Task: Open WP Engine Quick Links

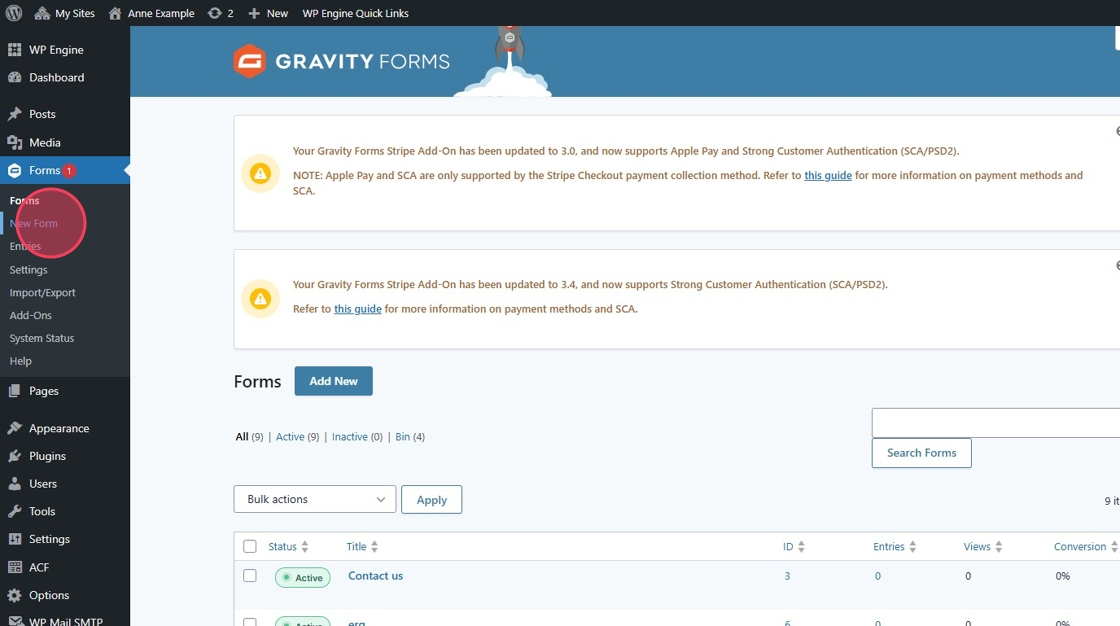Action: tap(355, 13)
